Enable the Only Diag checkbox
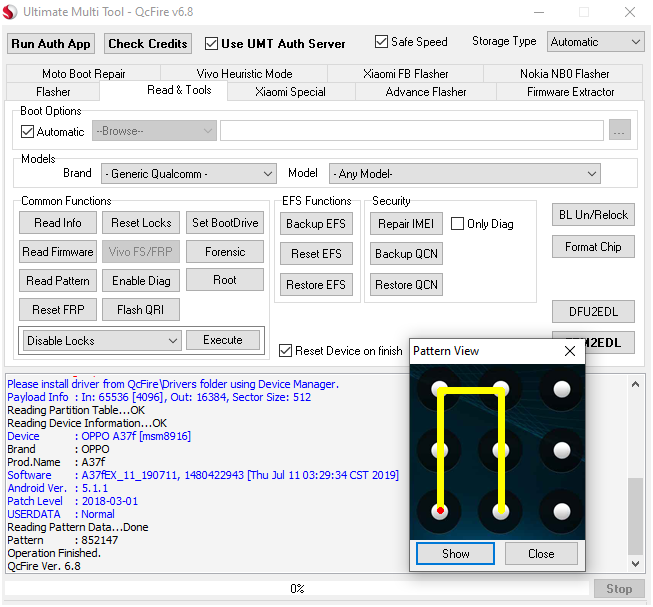Image resolution: width=653 pixels, height=607 pixels. tap(457, 224)
